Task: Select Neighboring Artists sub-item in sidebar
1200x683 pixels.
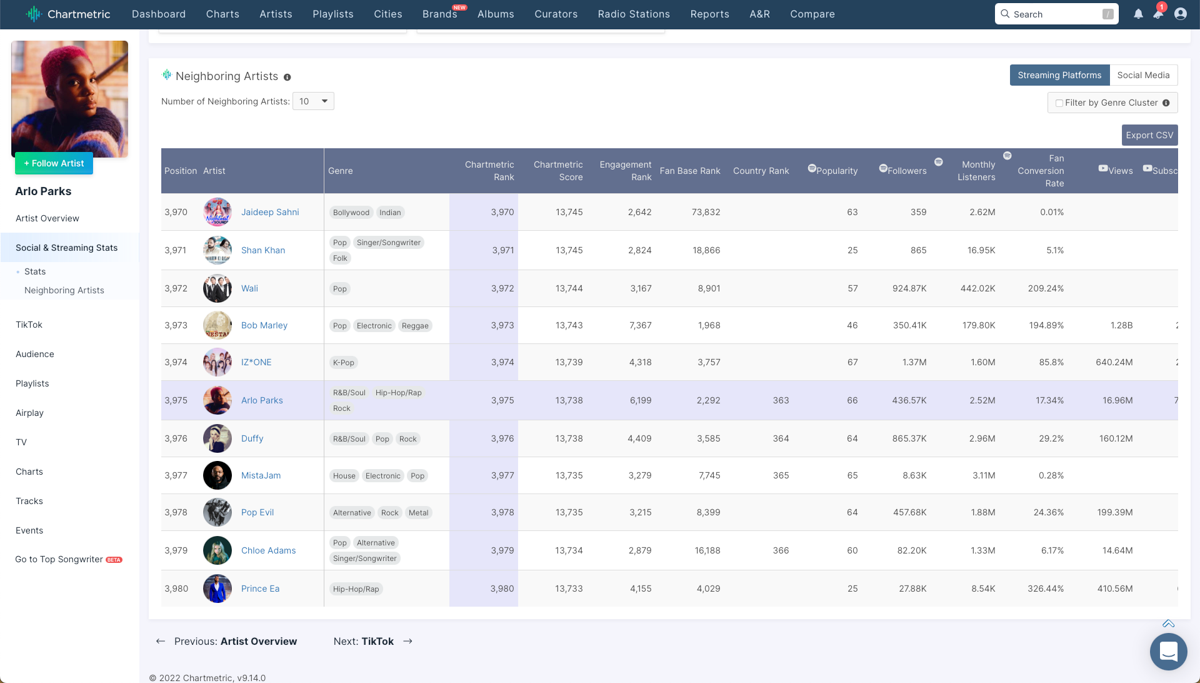Action: point(64,290)
